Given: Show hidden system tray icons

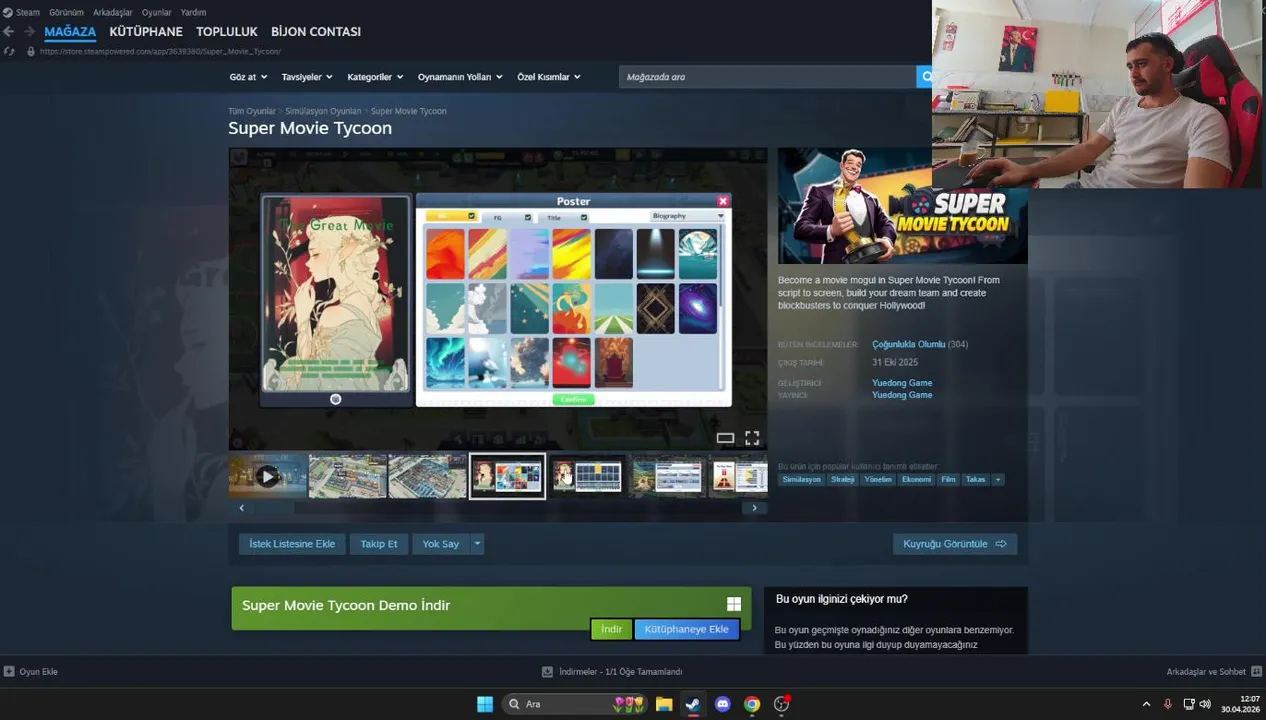Looking at the screenshot, I should [1146, 704].
